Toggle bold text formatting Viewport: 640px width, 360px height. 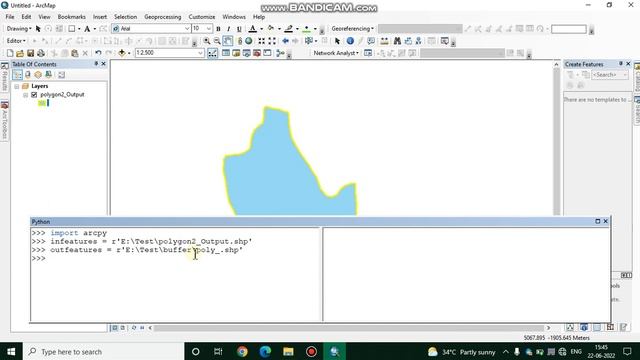coord(218,29)
